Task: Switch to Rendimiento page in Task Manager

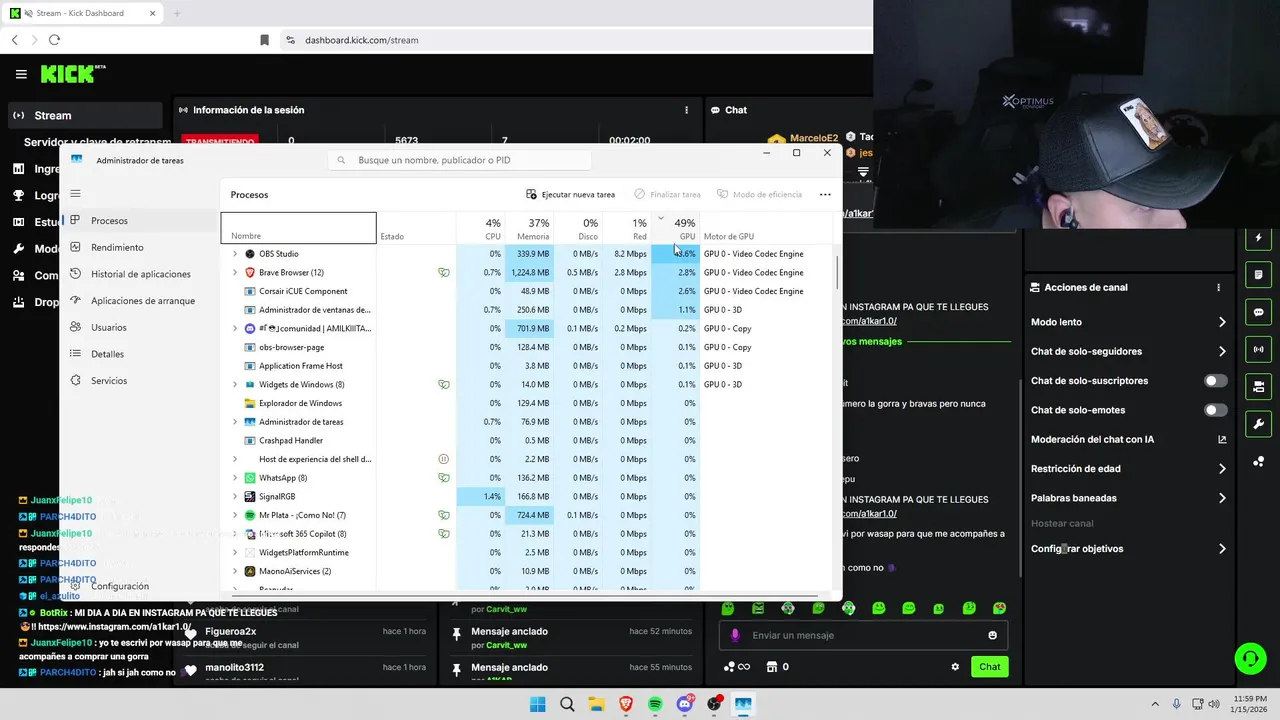Action: [x=140, y=247]
